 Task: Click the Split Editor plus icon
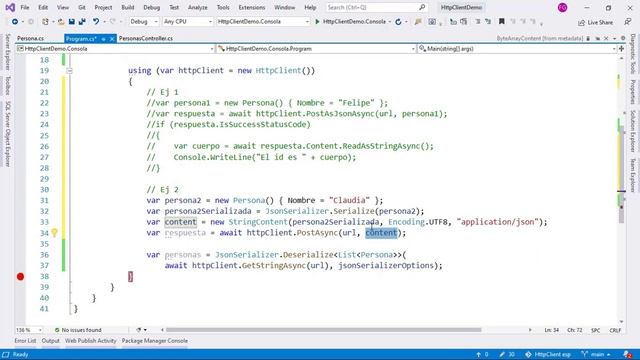click(621, 49)
